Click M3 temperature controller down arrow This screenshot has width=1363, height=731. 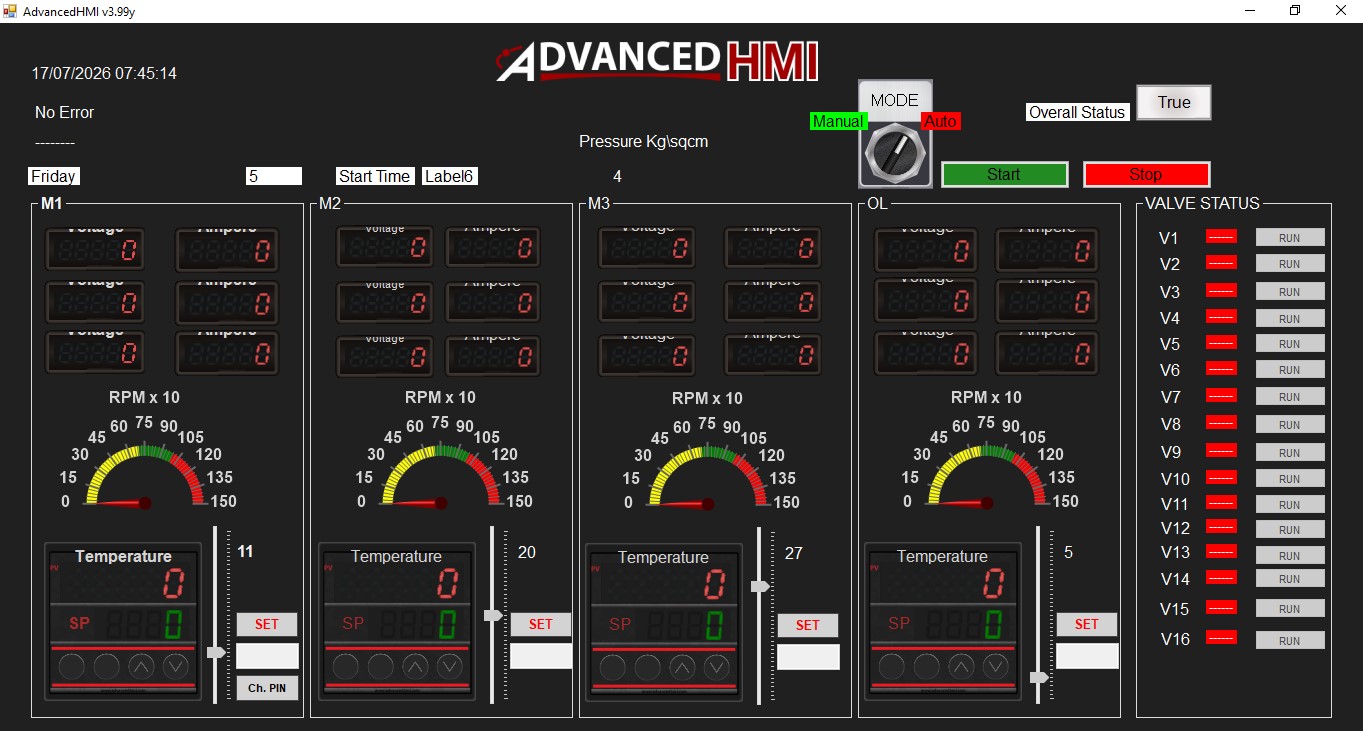pos(717,667)
